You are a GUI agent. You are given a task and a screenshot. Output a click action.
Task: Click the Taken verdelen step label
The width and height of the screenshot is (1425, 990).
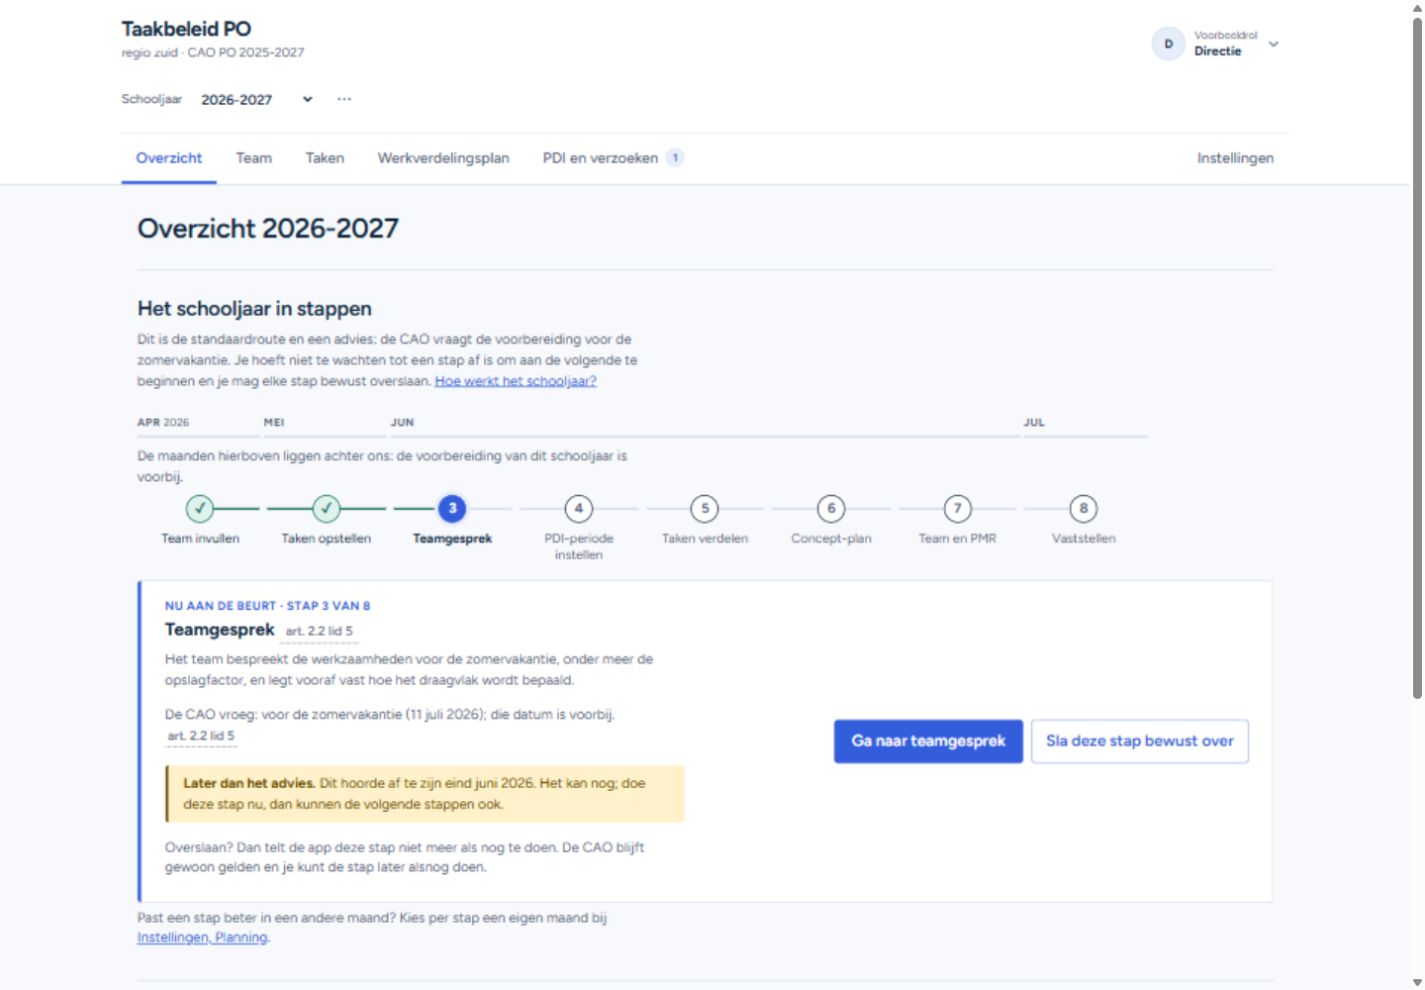(705, 539)
